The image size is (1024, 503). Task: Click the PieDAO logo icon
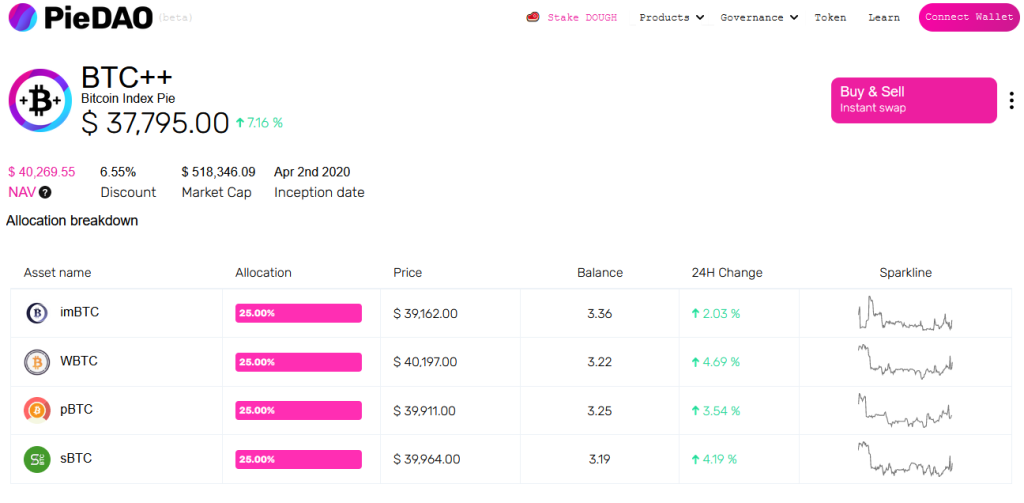click(x=23, y=18)
